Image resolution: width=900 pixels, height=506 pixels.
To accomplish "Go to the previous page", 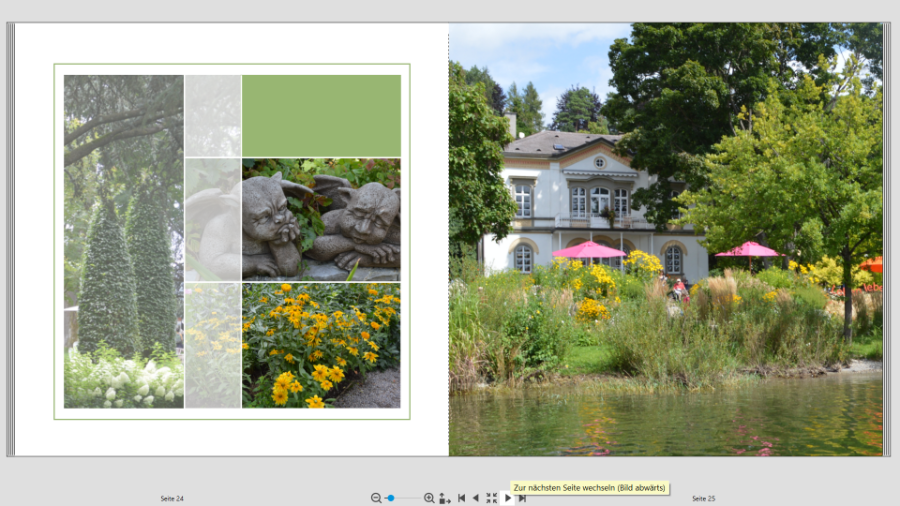I will click(x=476, y=498).
